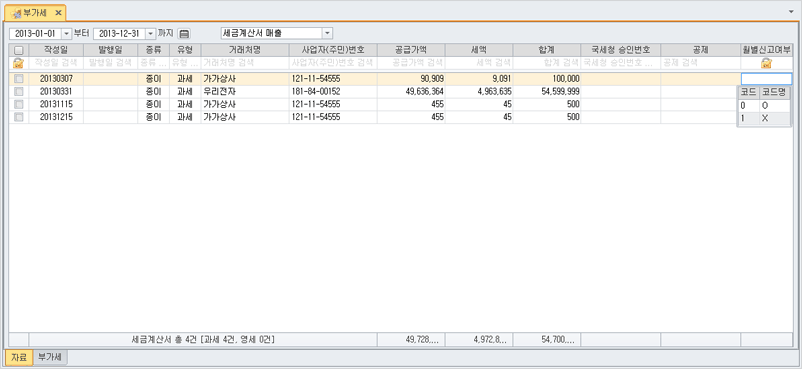Toggle the select-all header checkbox
Viewport: 802px width, 369px height.
pos(18,50)
